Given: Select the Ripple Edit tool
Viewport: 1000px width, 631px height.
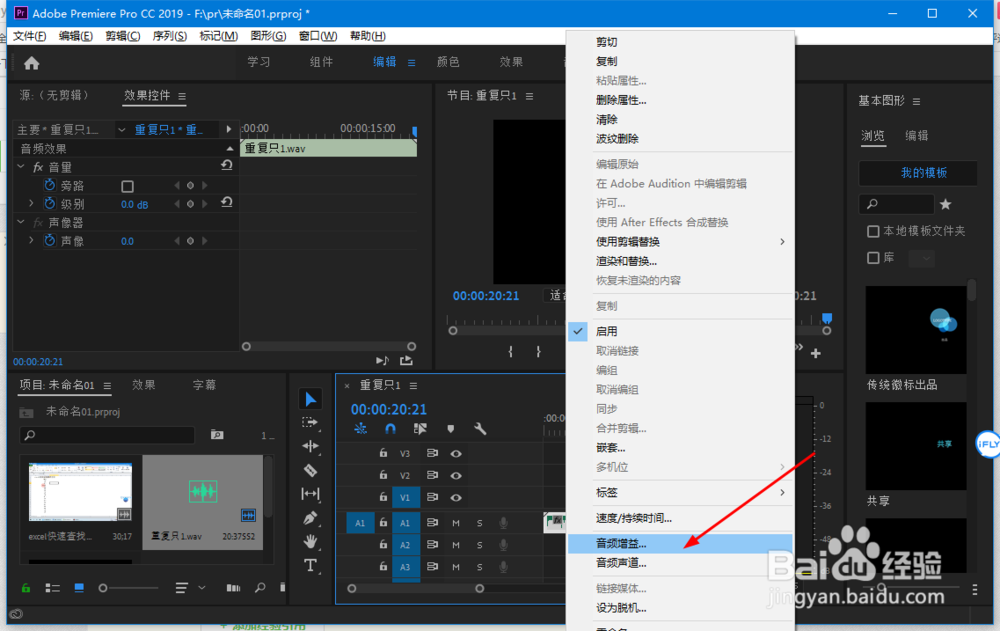Looking at the screenshot, I should tap(310, 446).
